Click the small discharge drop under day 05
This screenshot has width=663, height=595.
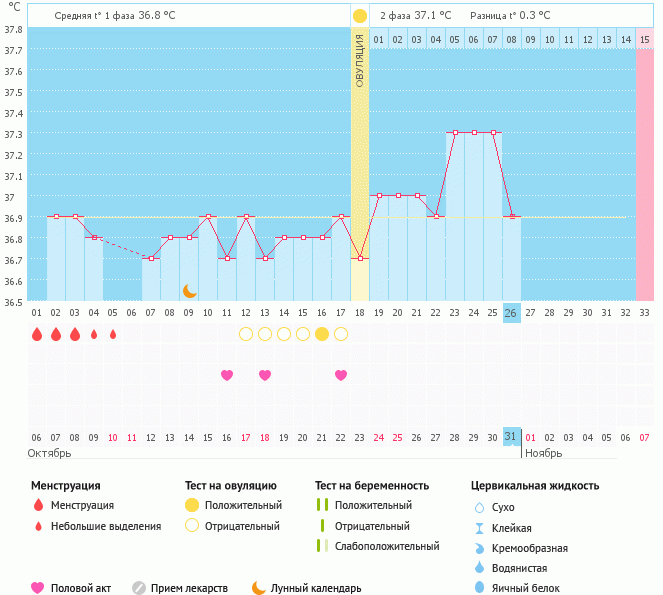[113, 334]
